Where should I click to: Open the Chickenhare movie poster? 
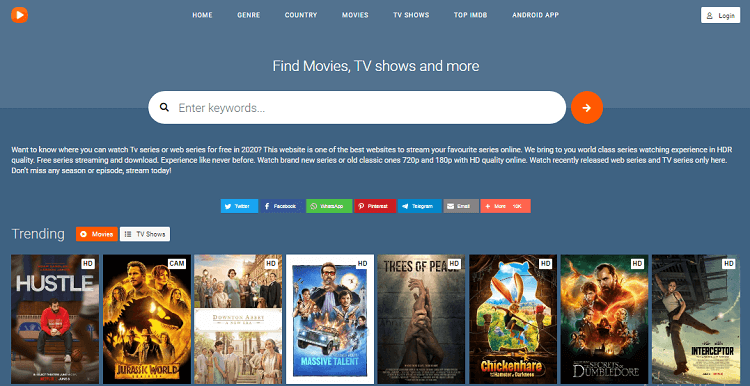click(513, 319)
